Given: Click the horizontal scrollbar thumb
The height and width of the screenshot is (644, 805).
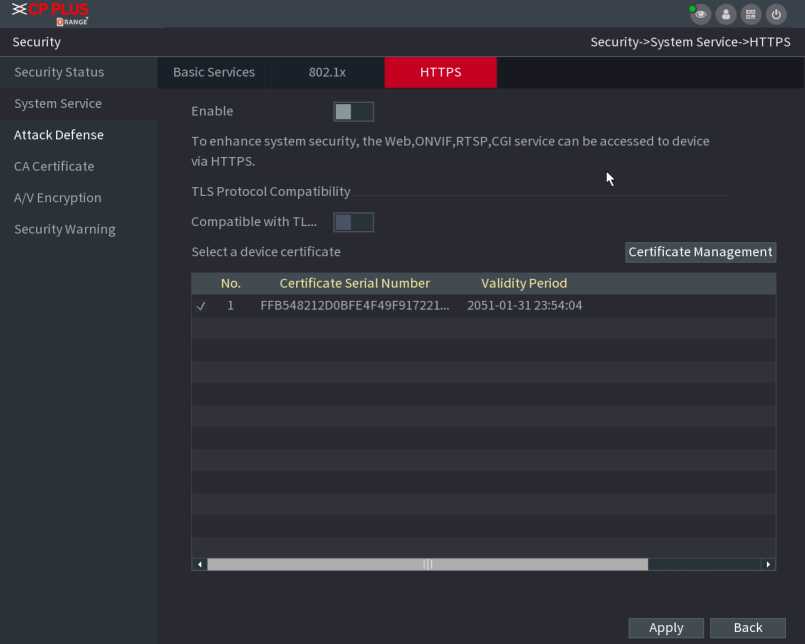Looking at the screenshot, I should point(427,565).
